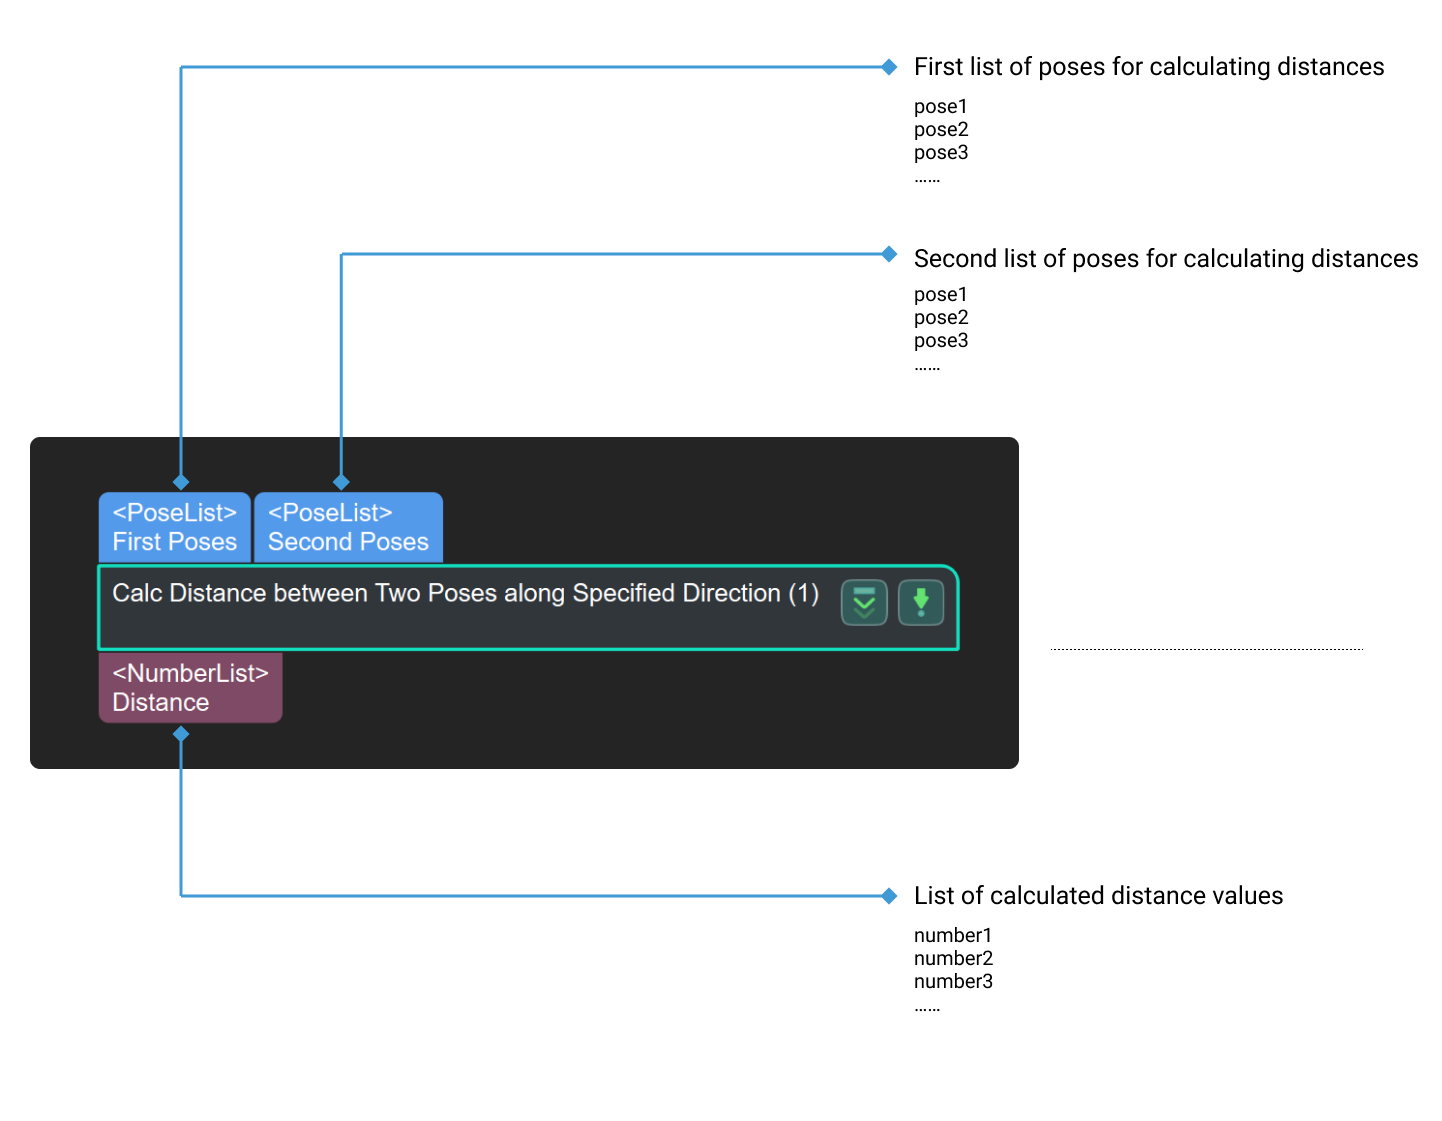Click the diamond connector above First Poses port
Viewport: 1442px width, 1121px height.
click(180, 482)
